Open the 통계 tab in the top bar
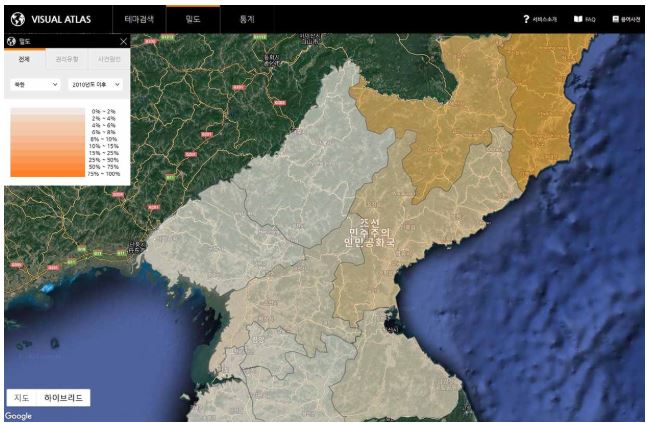This screenshot has height=423, width=647. (247, 19)
